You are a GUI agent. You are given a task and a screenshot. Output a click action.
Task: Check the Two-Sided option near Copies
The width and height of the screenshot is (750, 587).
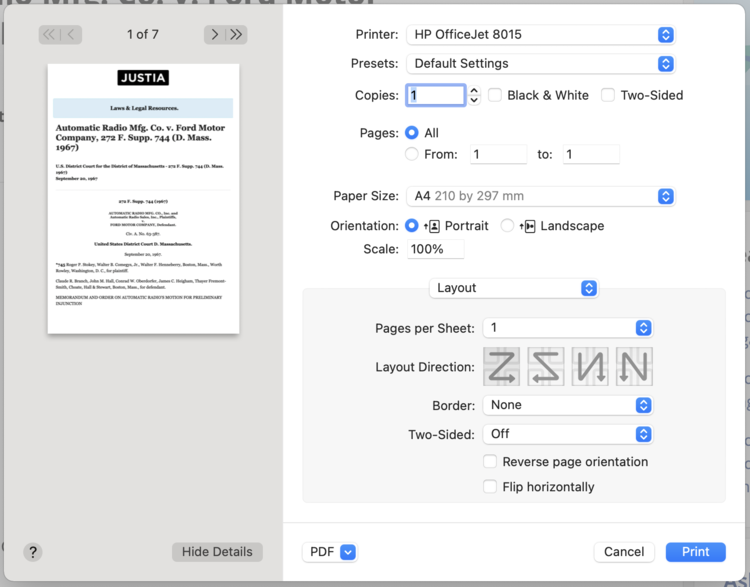(x=608, y=95)
